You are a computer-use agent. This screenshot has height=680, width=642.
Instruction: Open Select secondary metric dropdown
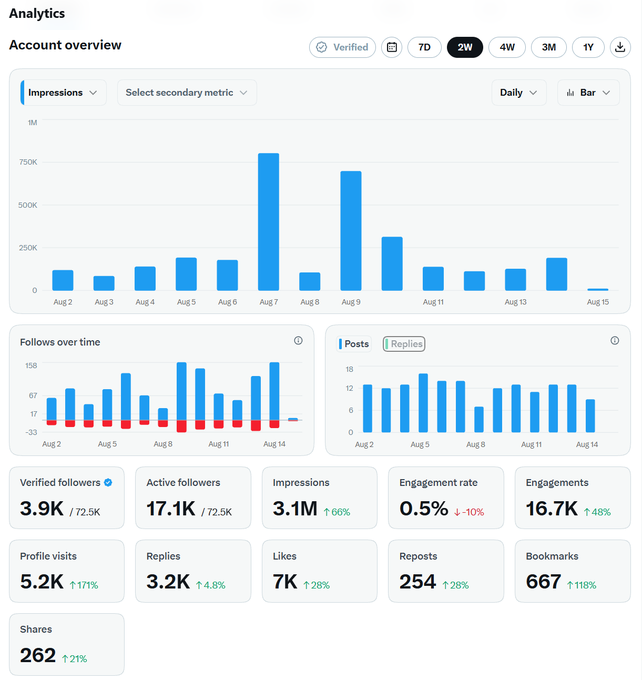click(x=187, y=92)
